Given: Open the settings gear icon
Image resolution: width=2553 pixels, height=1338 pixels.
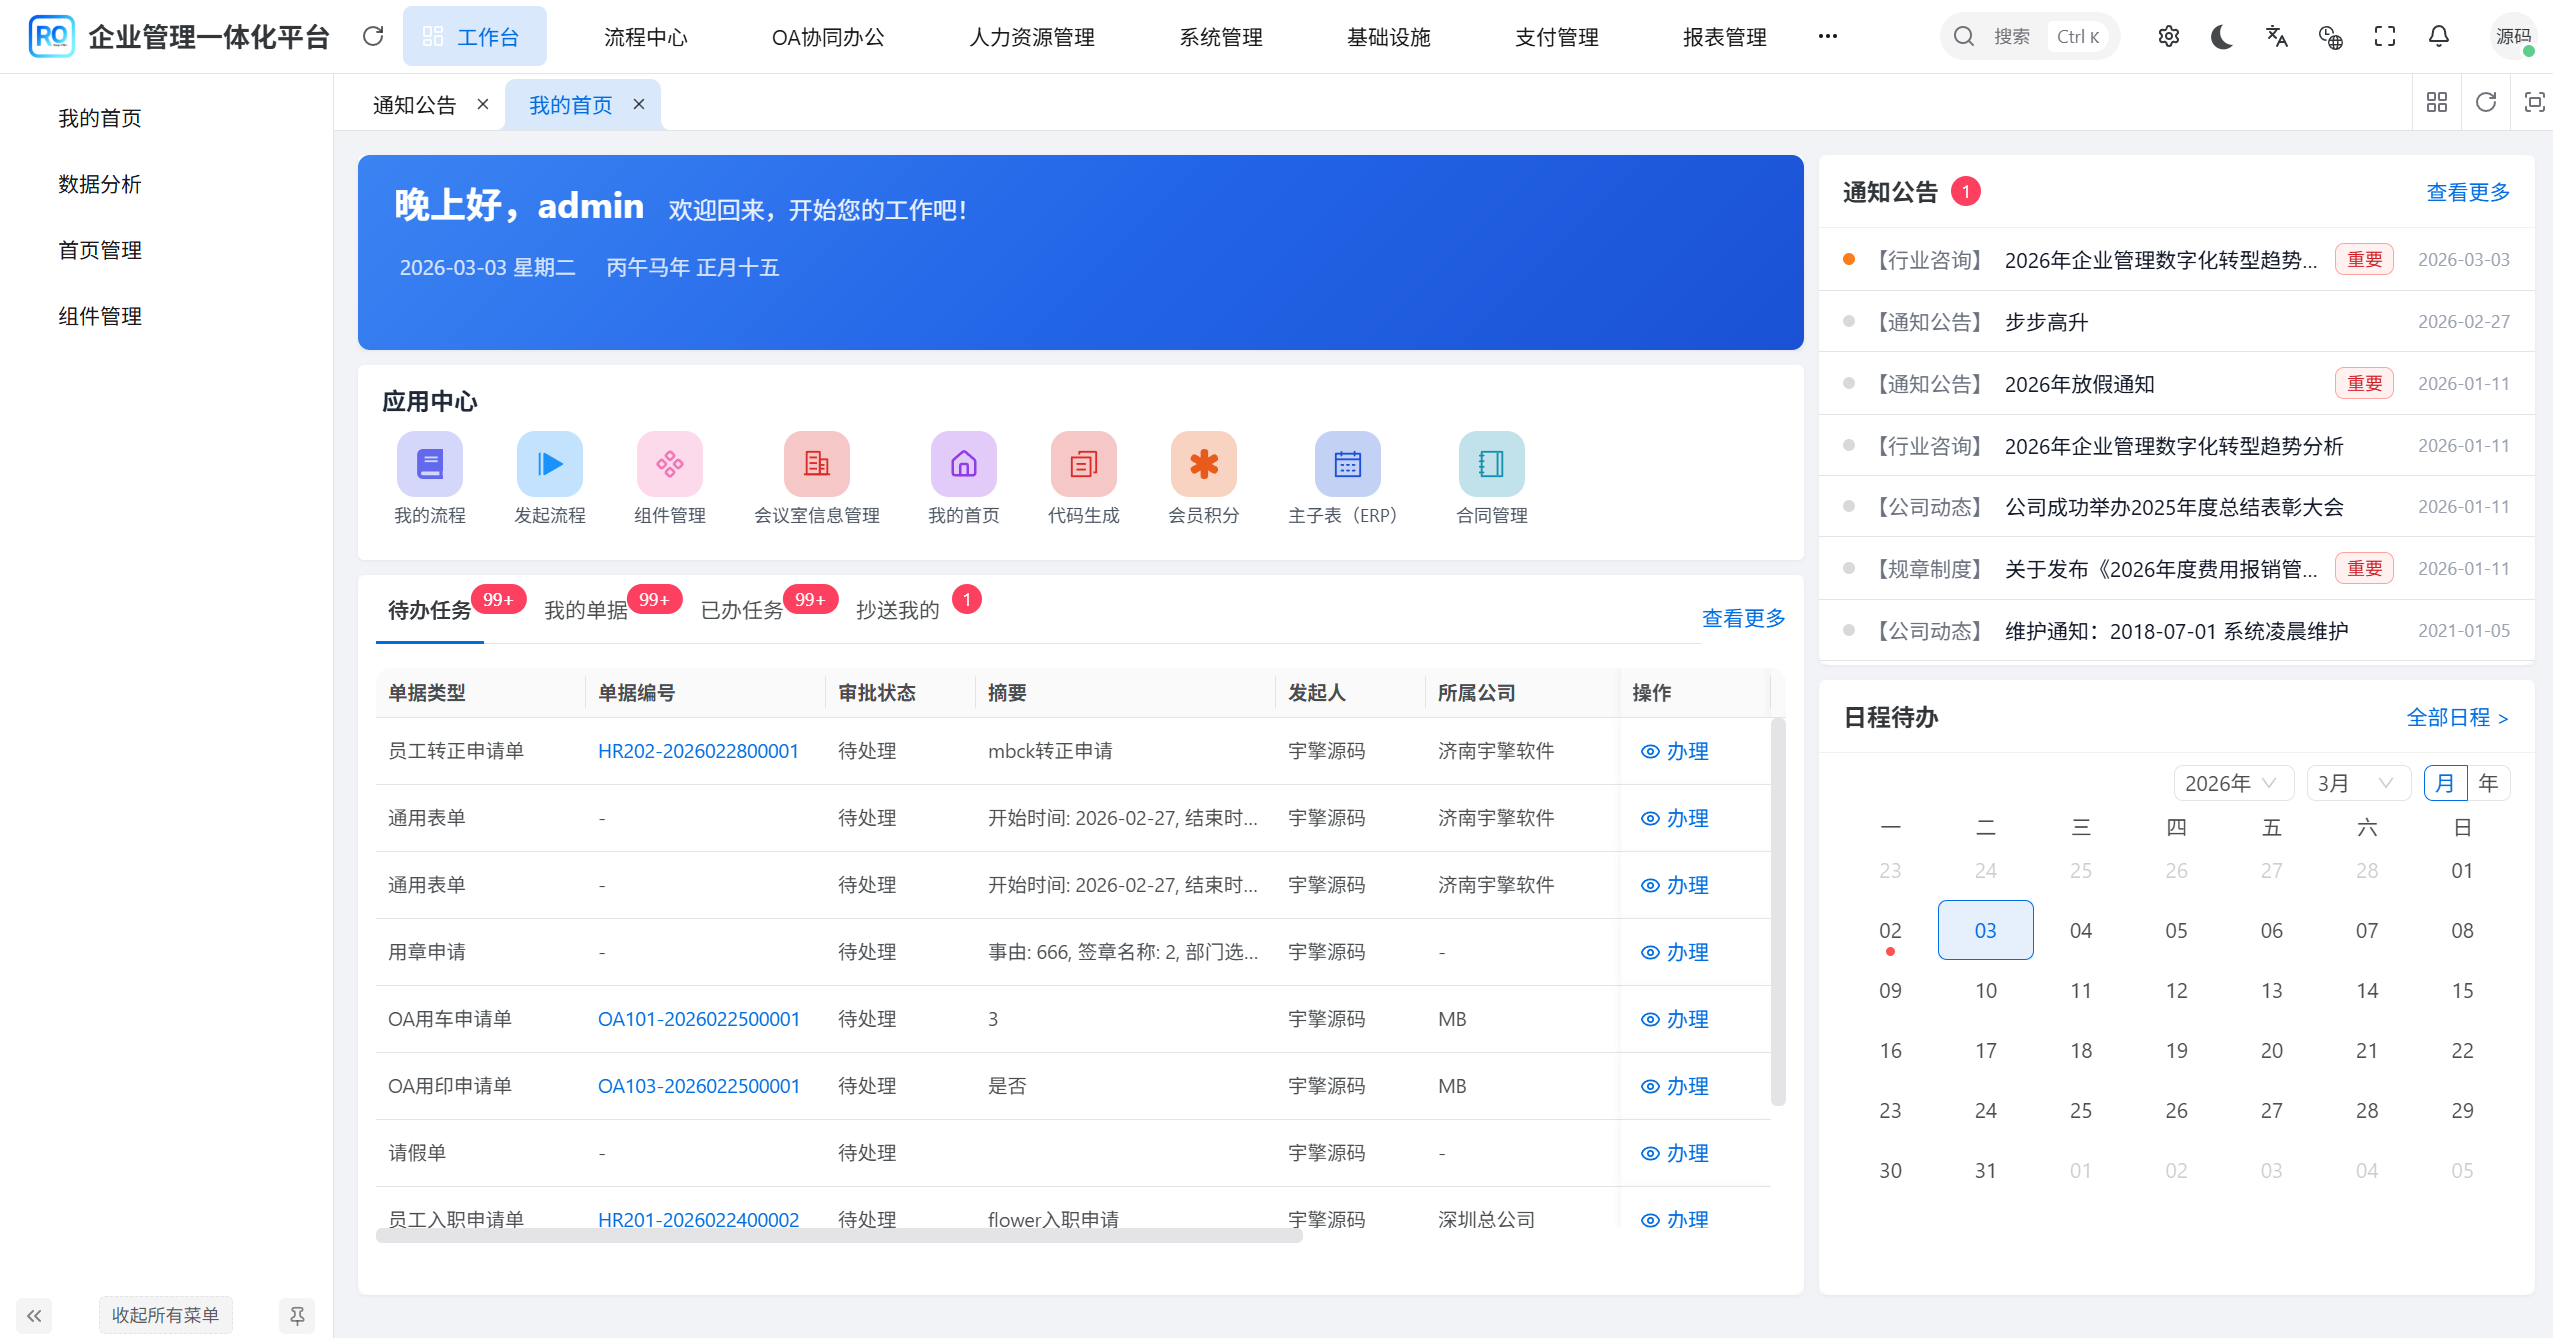Looking at the screenshot, I should click(2168, 36).
